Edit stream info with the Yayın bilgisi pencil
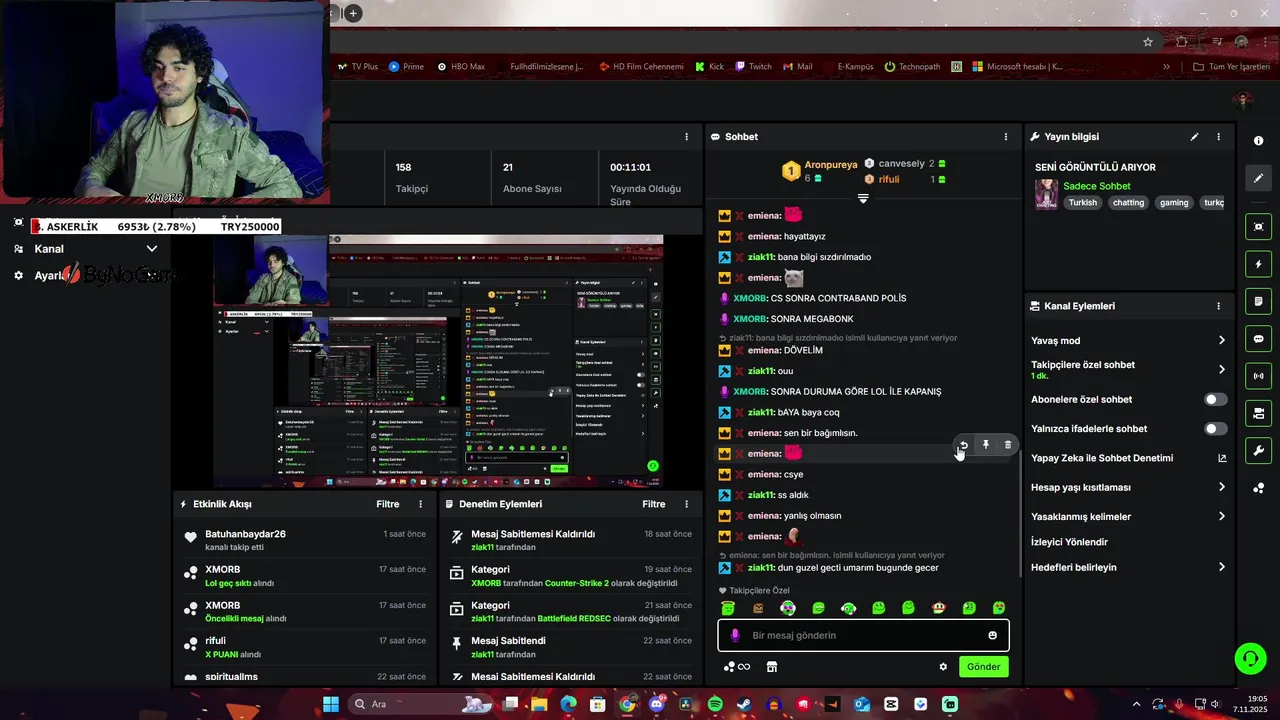Image resolution: width=1280 pixels, height=720 pixels. (x=1194, y=137)
